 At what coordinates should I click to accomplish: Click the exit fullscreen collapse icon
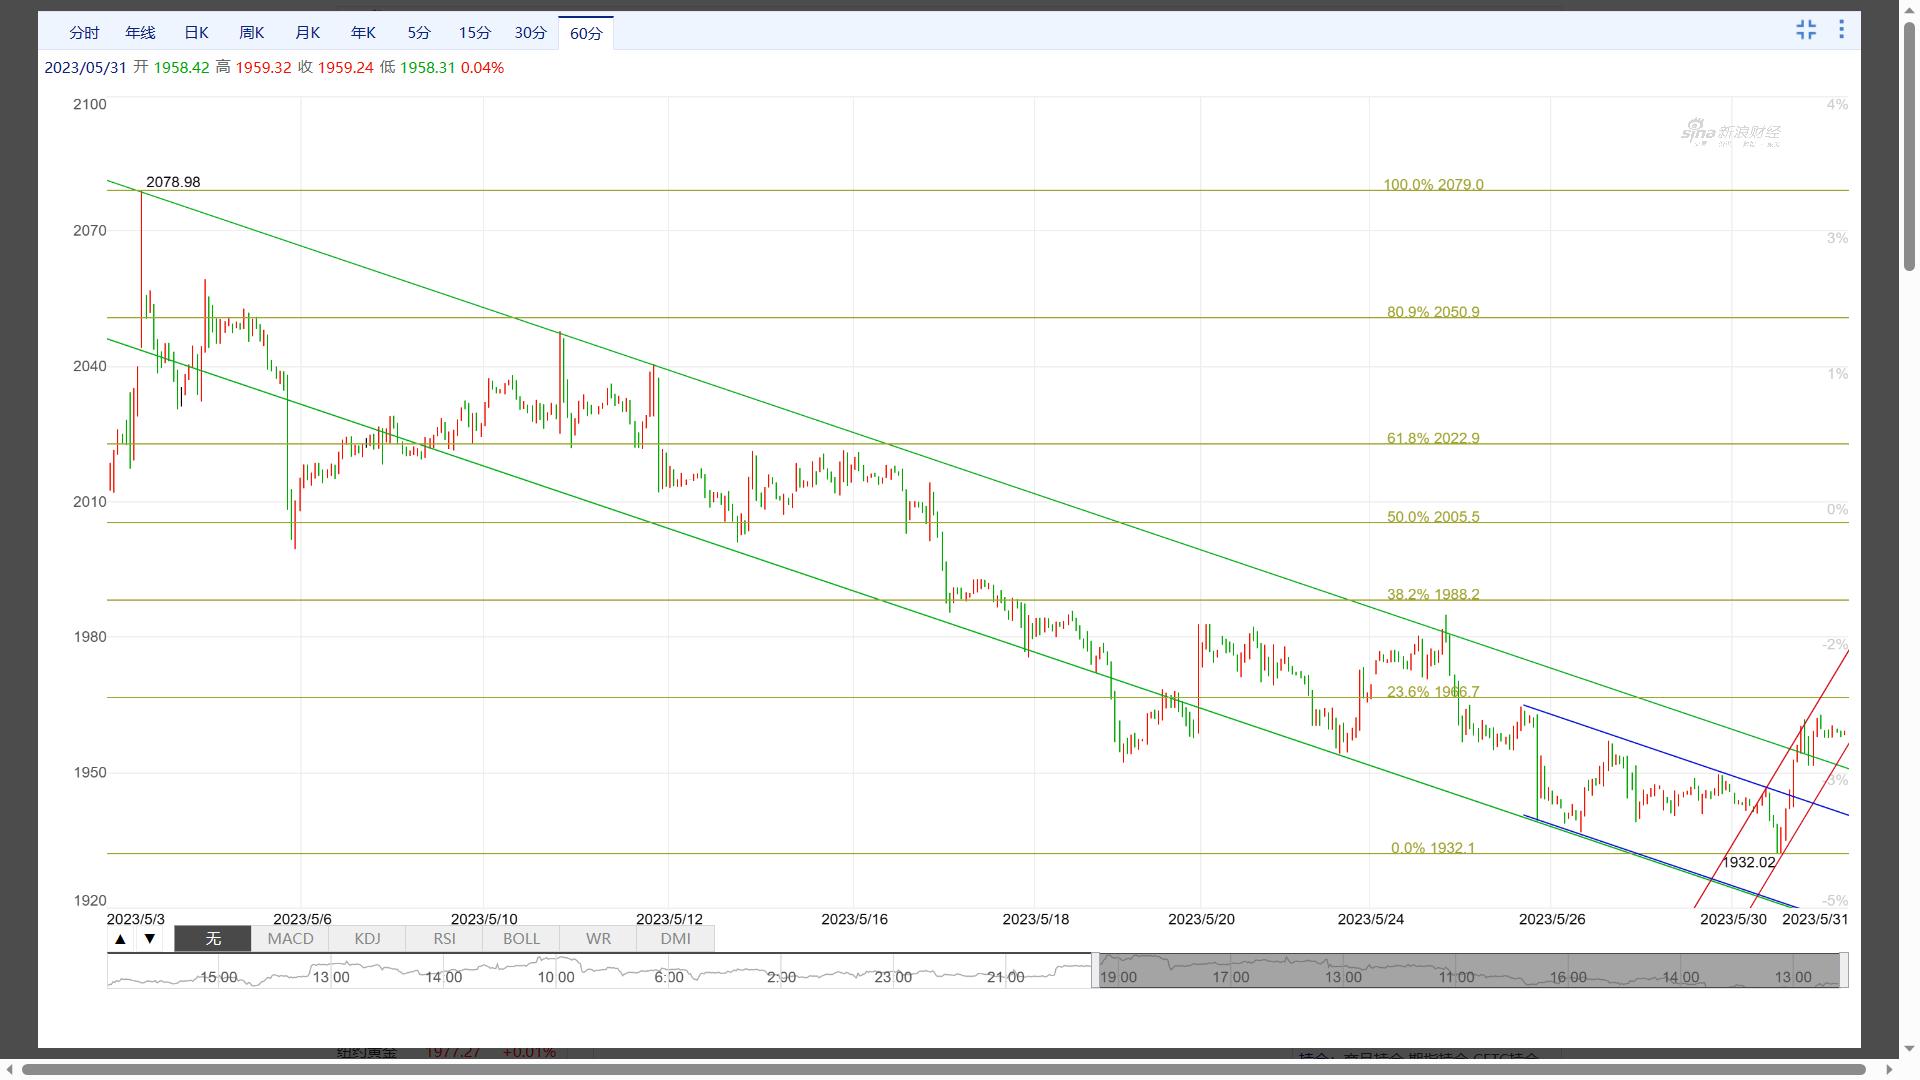click(x=1806, y=30)
